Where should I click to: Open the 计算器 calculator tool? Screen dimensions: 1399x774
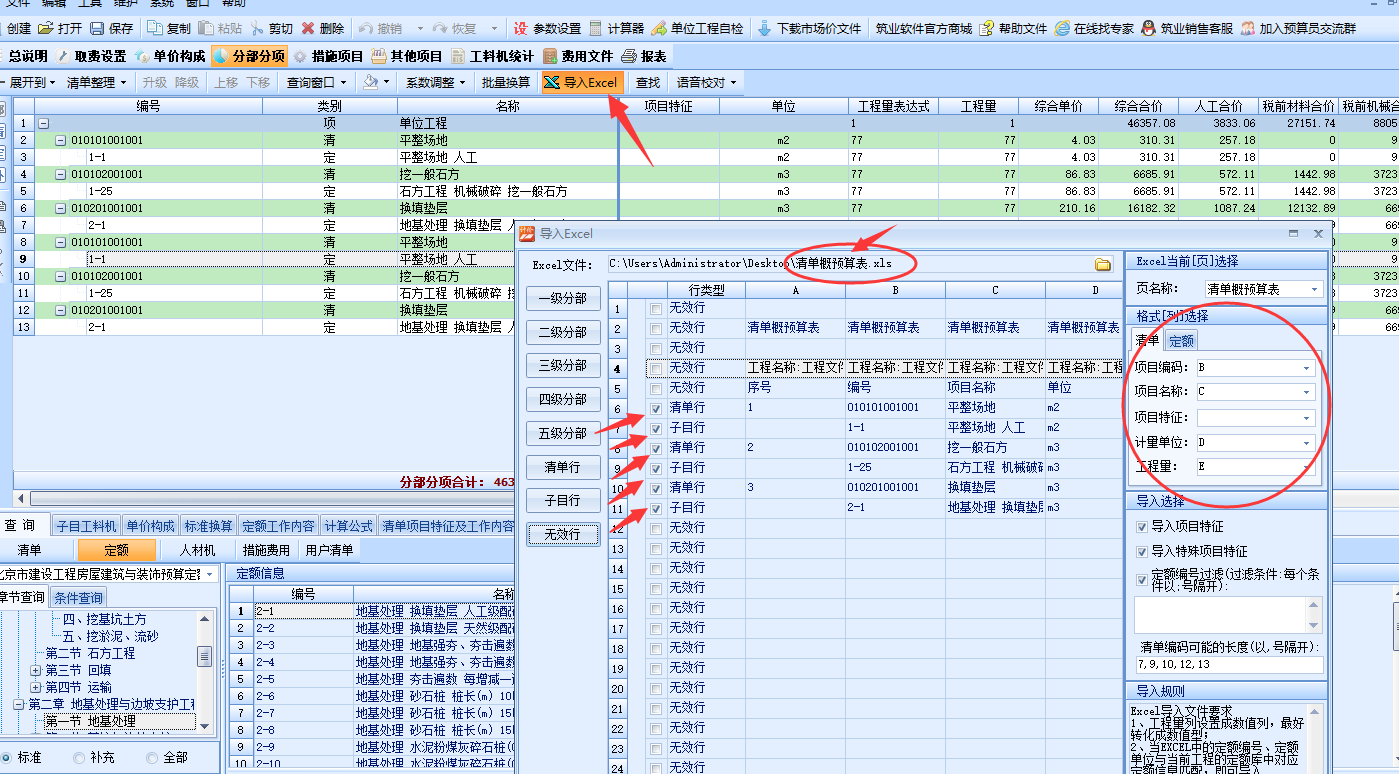point(616,28)
